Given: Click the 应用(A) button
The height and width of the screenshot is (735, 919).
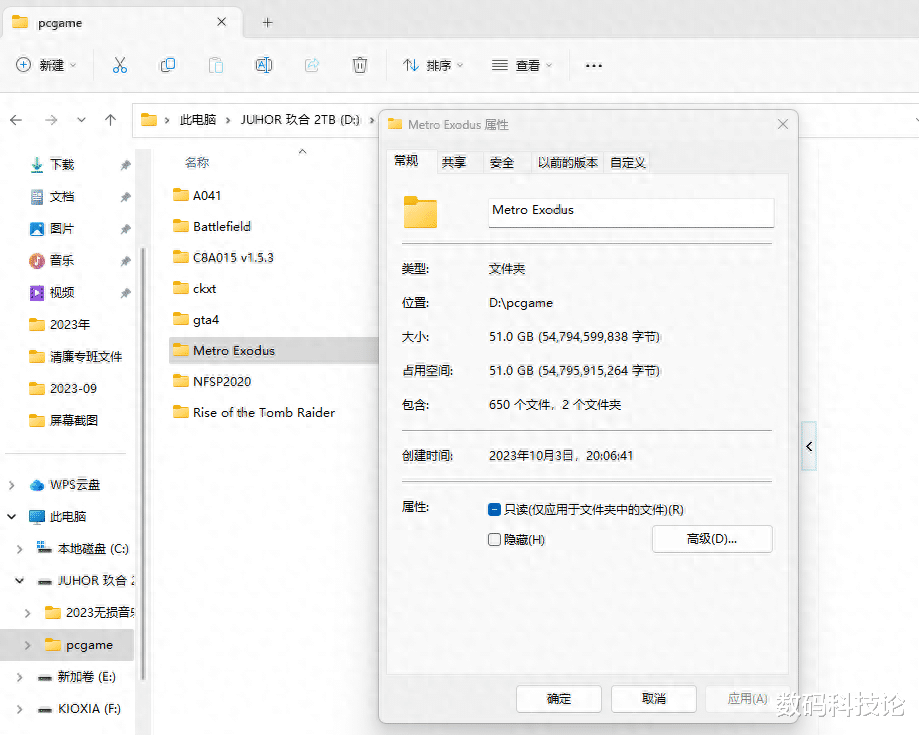Looking at the screenshot, I should (747, 699).
